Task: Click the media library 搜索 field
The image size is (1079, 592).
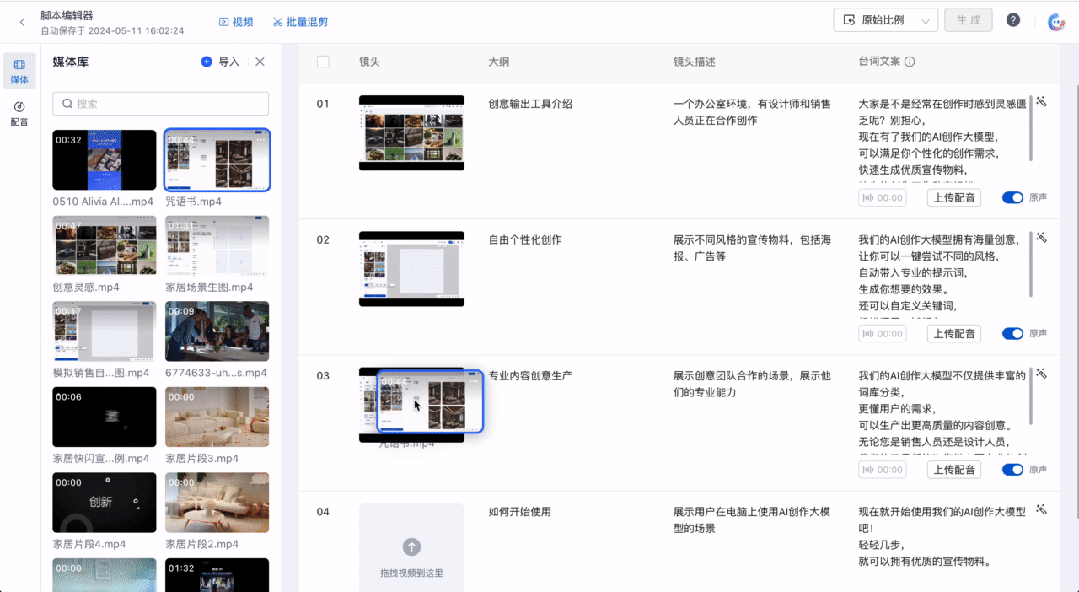Action: click(x=160, y=104)
